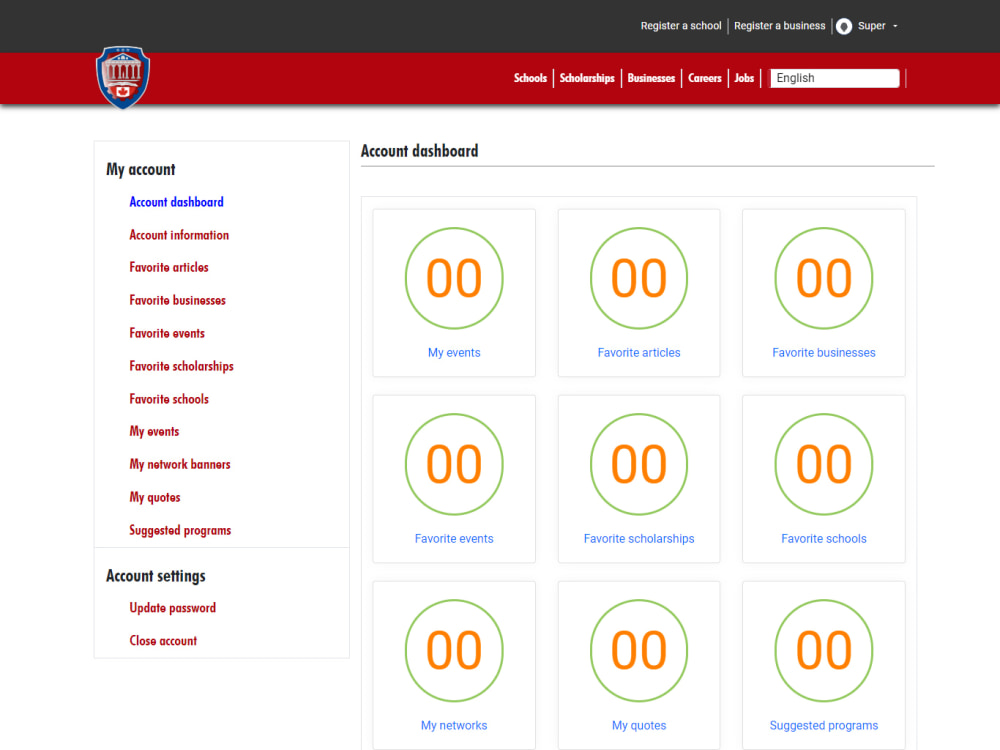Click My quotes card label

pos(639,725)
